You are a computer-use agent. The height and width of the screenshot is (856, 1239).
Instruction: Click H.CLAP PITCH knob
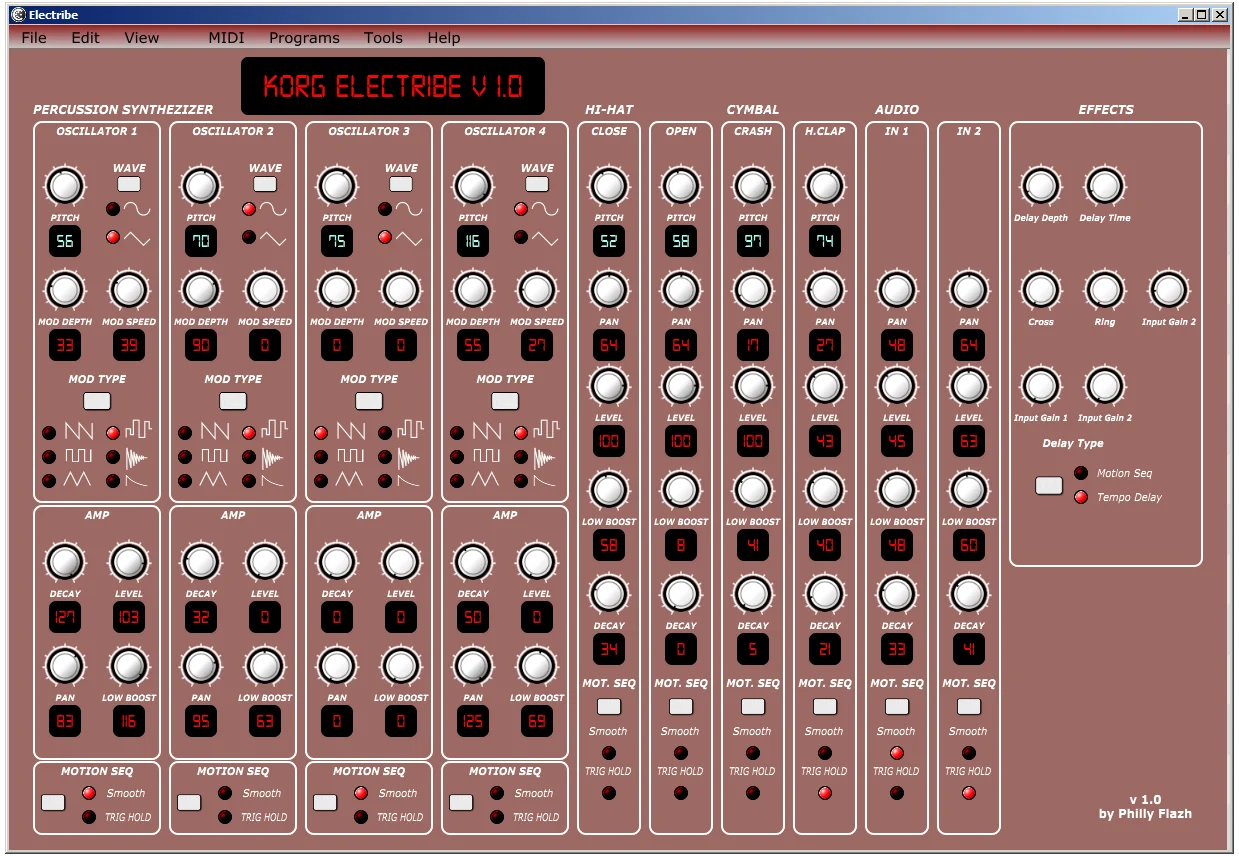pyautogui.click(x=825, y=186)
